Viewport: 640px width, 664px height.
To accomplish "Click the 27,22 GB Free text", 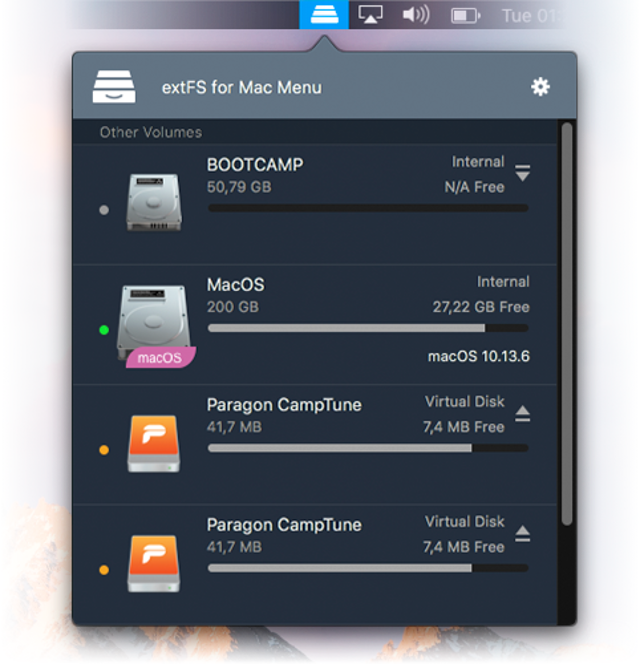I will [x=481, y=307].
